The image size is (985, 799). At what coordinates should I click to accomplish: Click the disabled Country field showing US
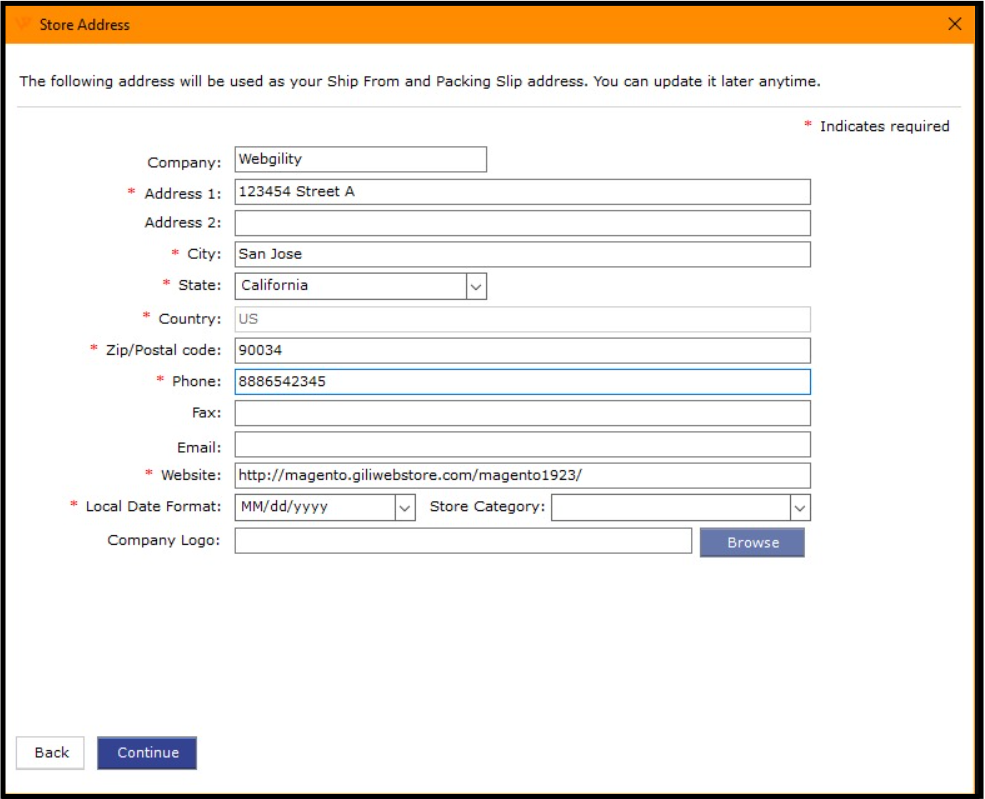pyautogui.click(x=522, y=319)
